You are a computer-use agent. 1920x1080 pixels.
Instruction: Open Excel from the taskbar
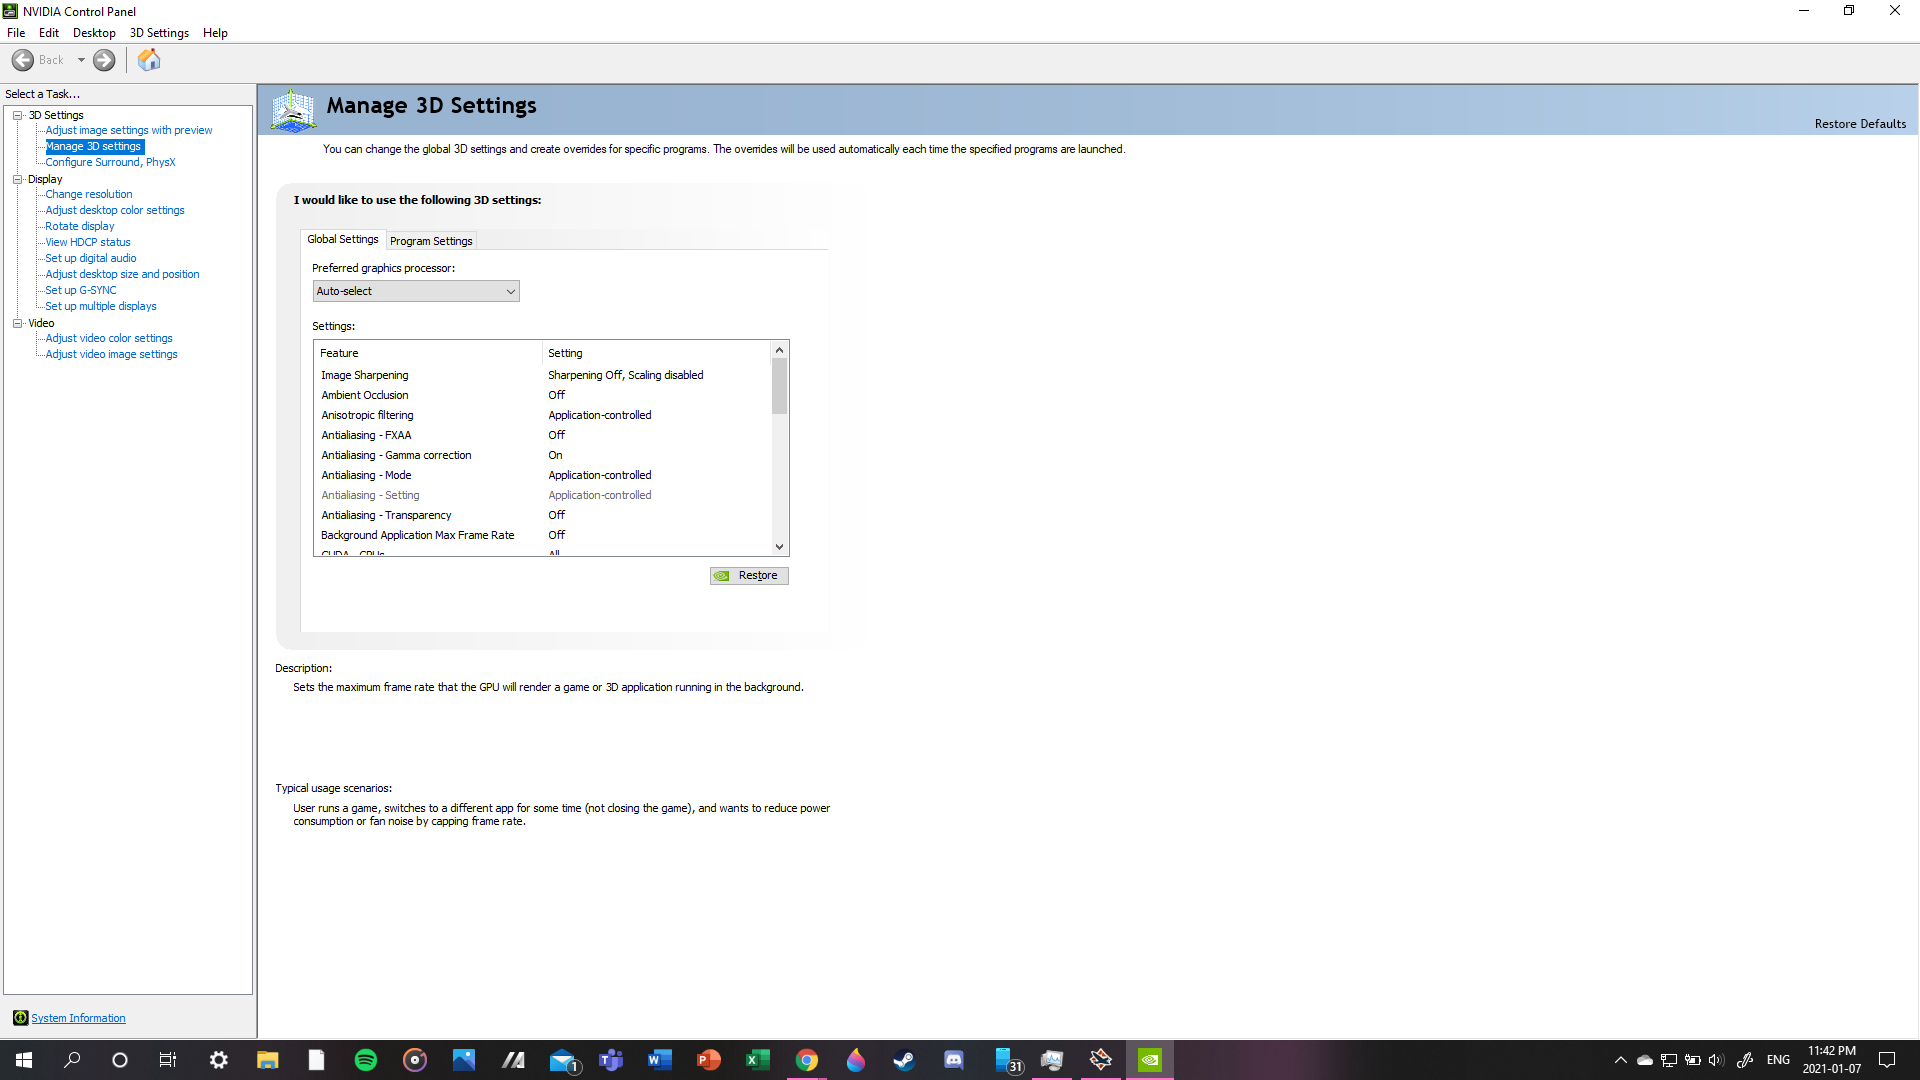pos(757,1060)
